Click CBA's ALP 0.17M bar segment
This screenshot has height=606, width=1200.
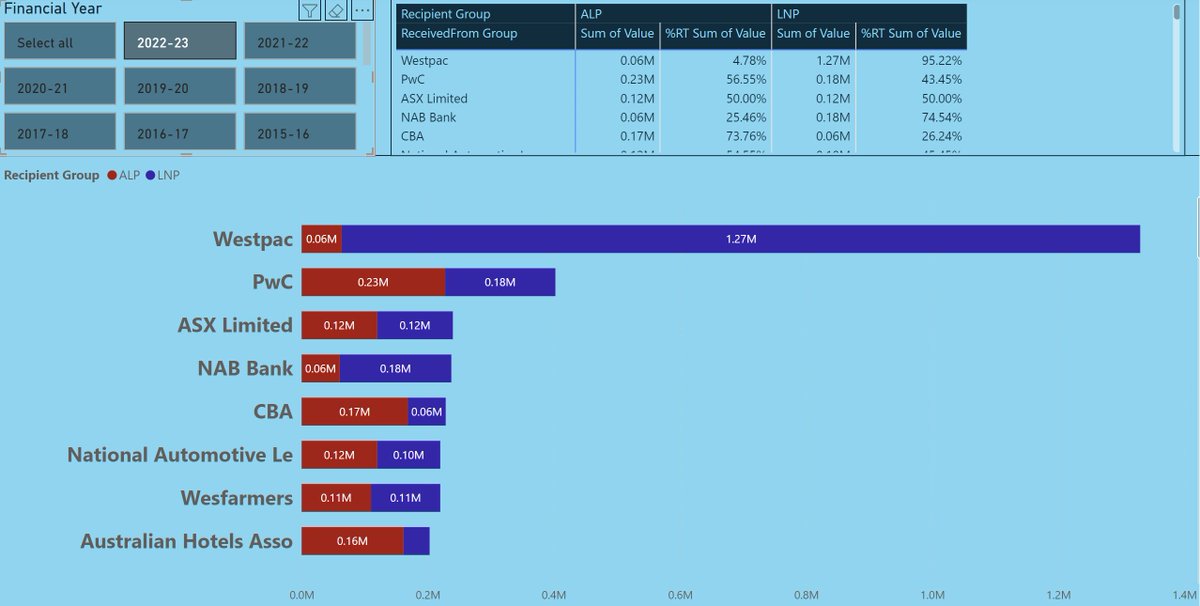coord(354,411)
